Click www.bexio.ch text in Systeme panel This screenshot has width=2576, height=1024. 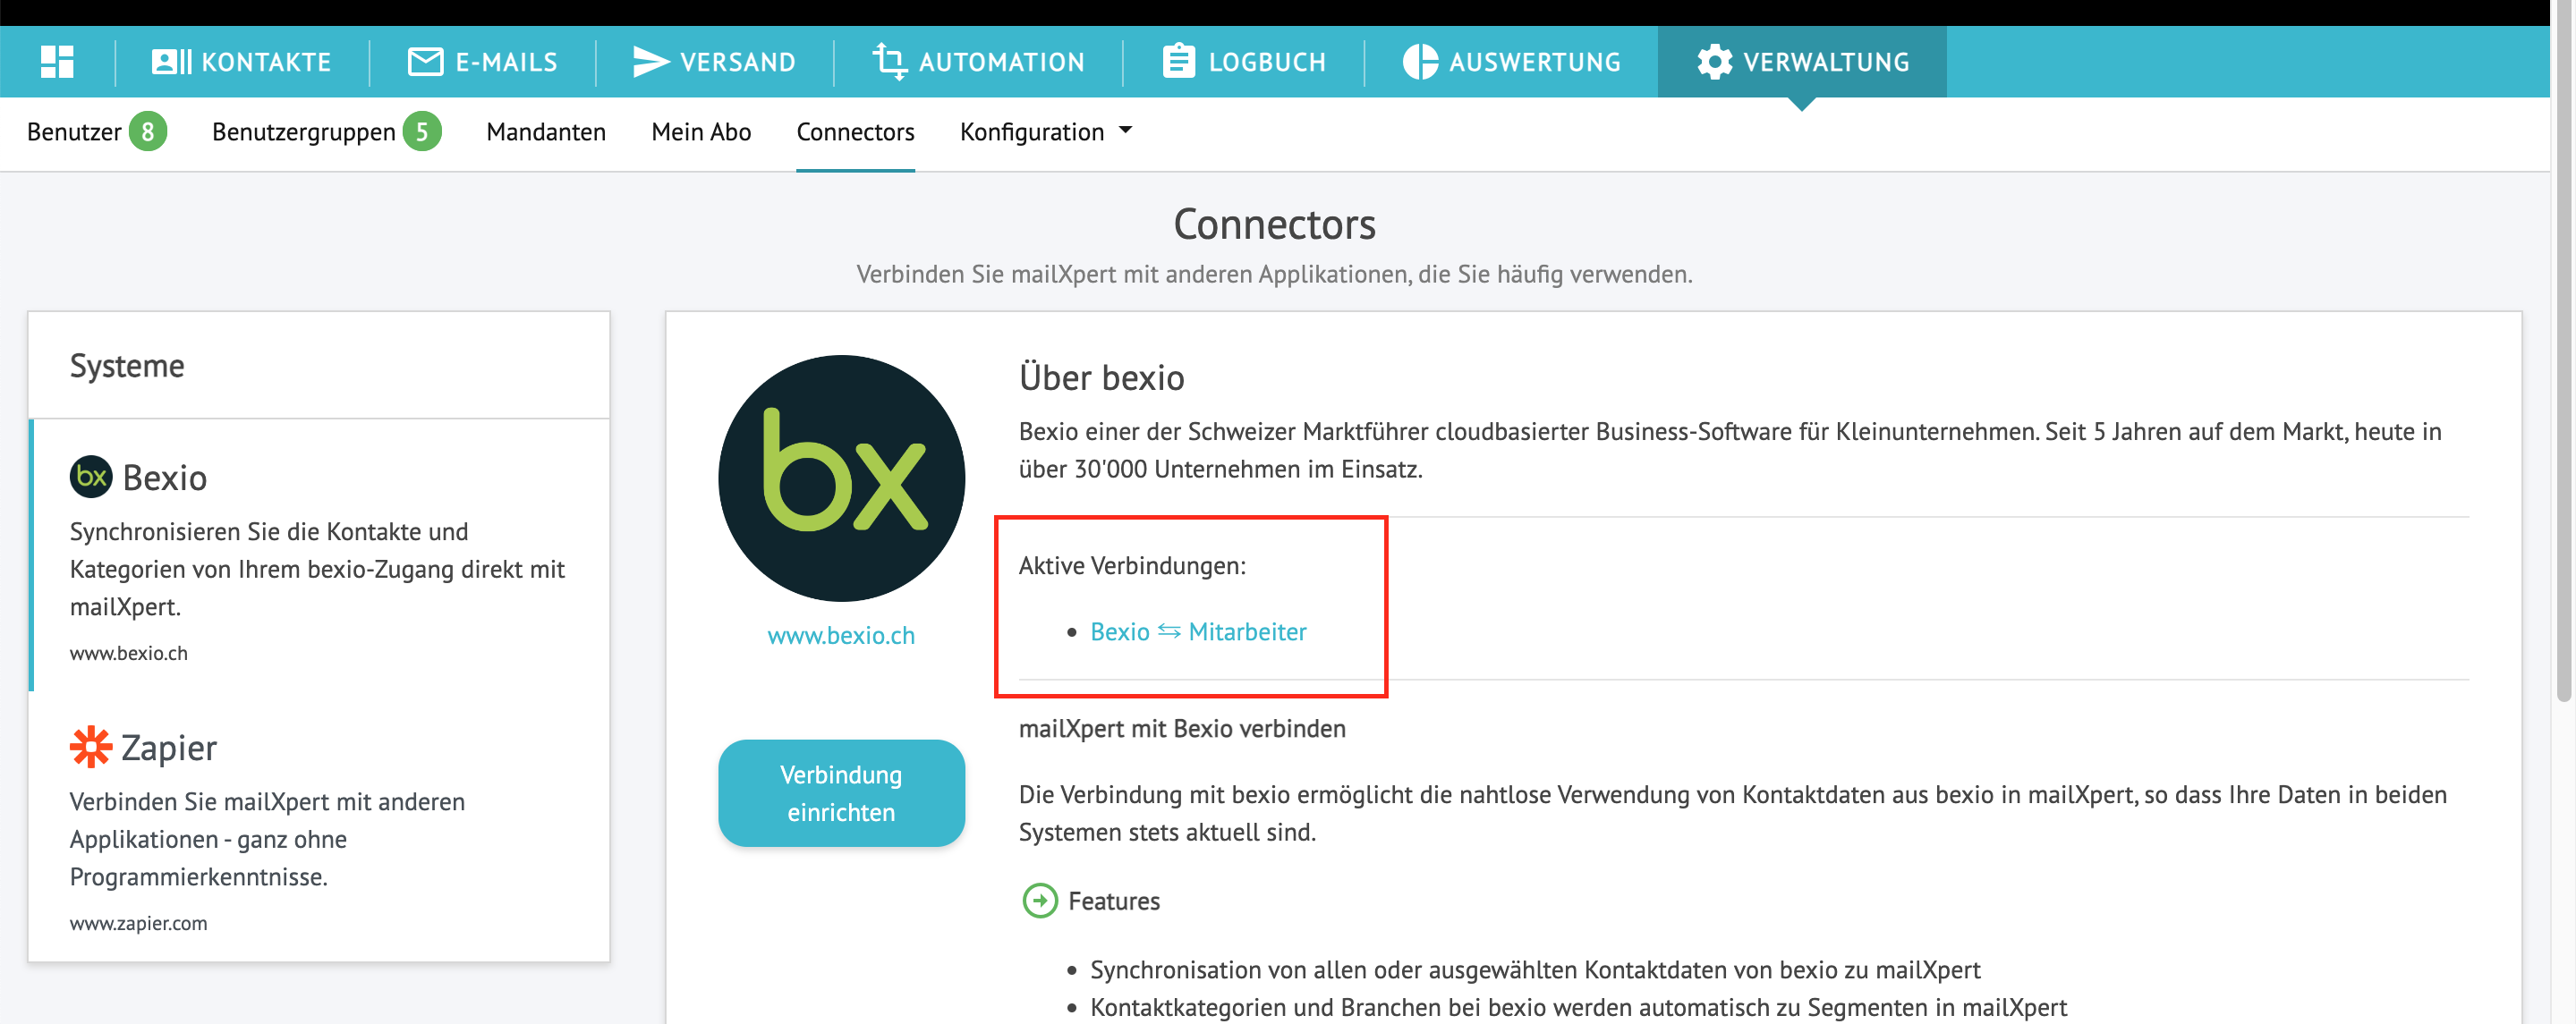[129, 653]
